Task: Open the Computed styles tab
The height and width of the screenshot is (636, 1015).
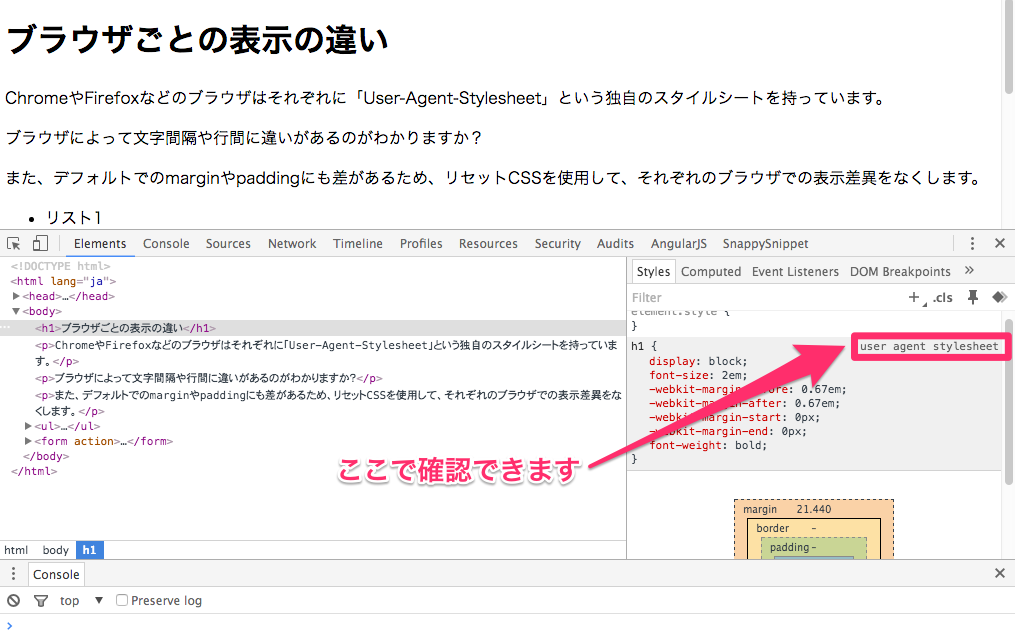Action: (711, 271)
